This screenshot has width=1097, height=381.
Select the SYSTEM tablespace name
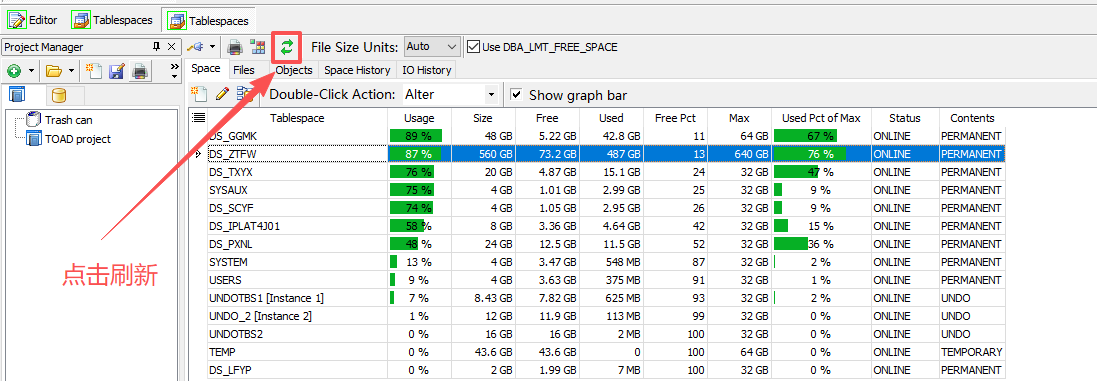pyautogui.click(x=228, y=262)
